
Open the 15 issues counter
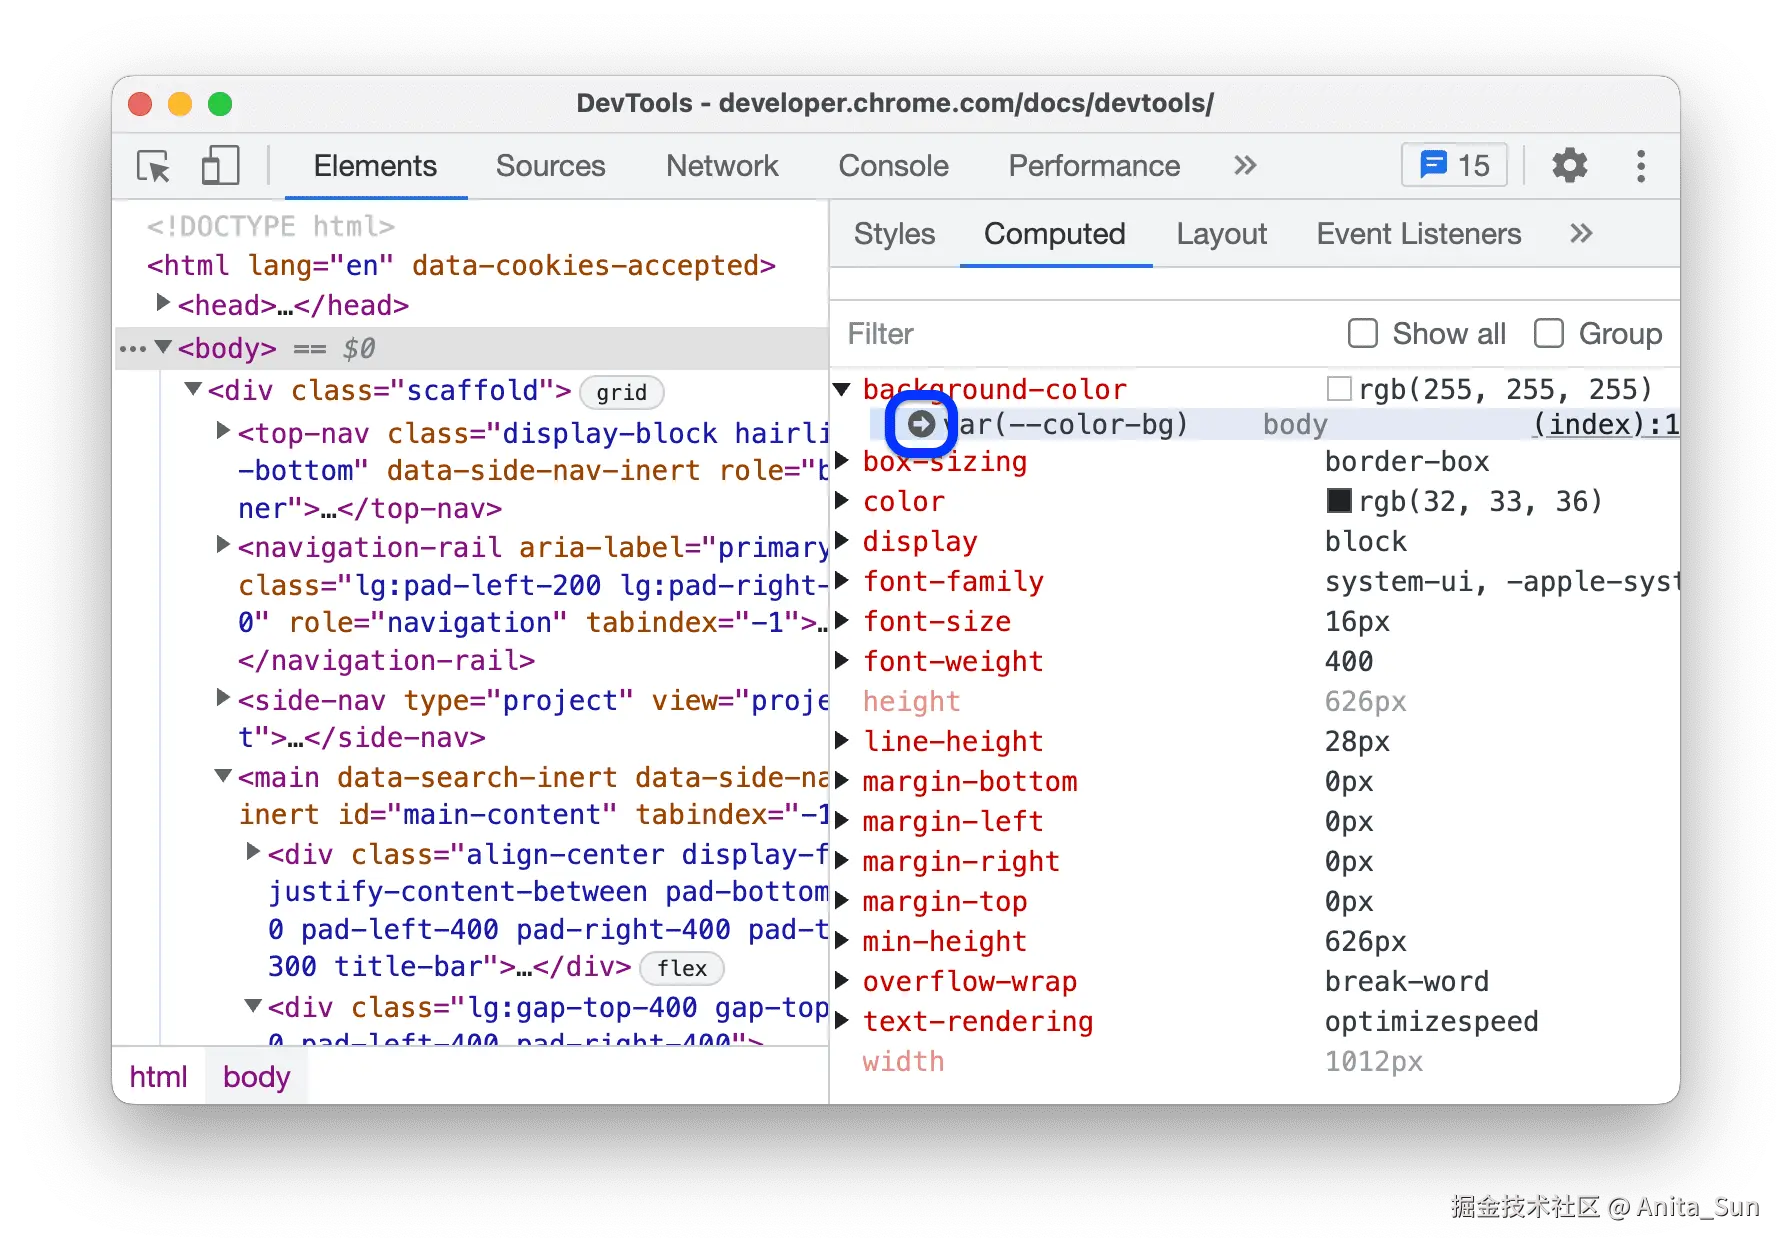[1454, 165]
